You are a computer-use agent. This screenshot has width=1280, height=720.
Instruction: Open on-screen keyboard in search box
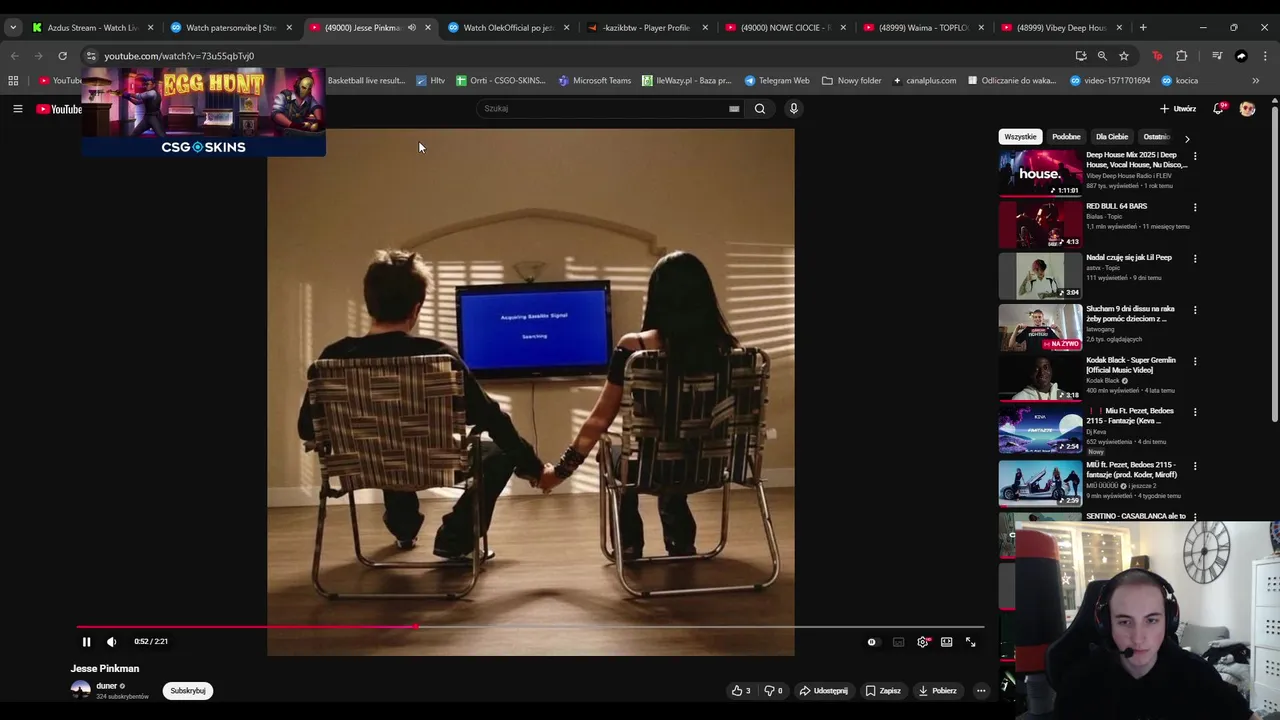coord(734,108)
